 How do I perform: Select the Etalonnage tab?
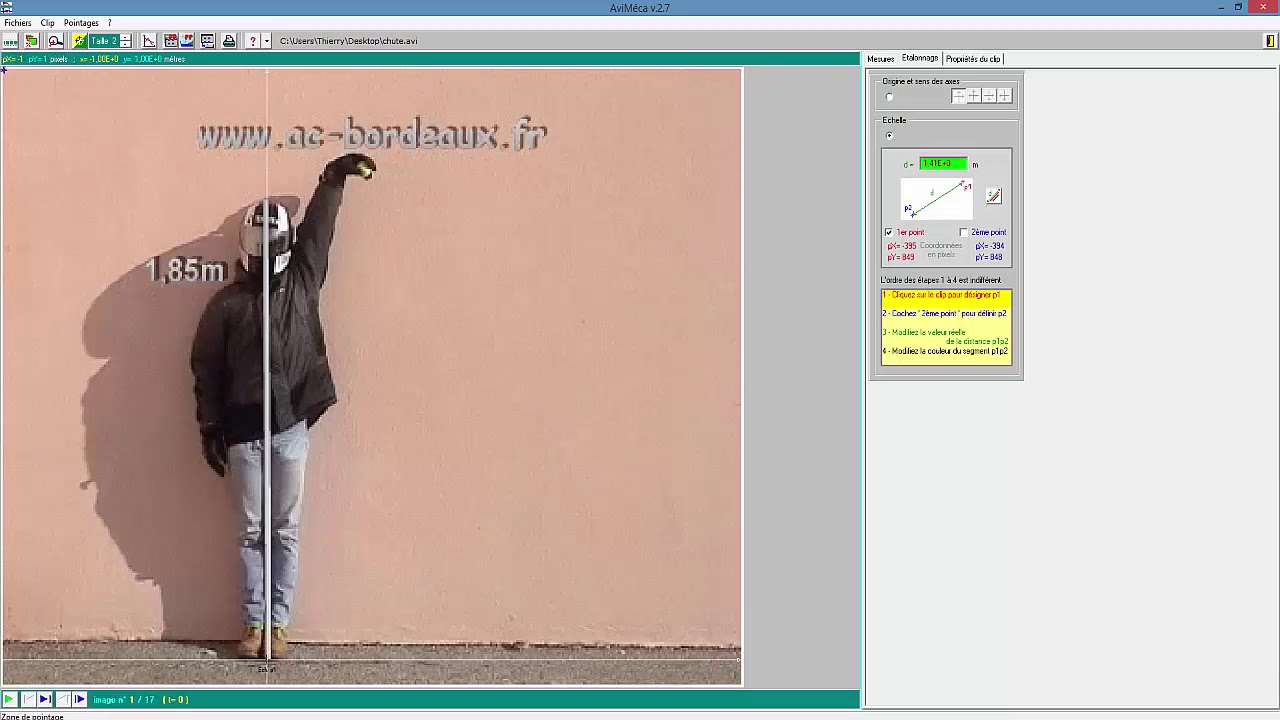click(920, 58)
